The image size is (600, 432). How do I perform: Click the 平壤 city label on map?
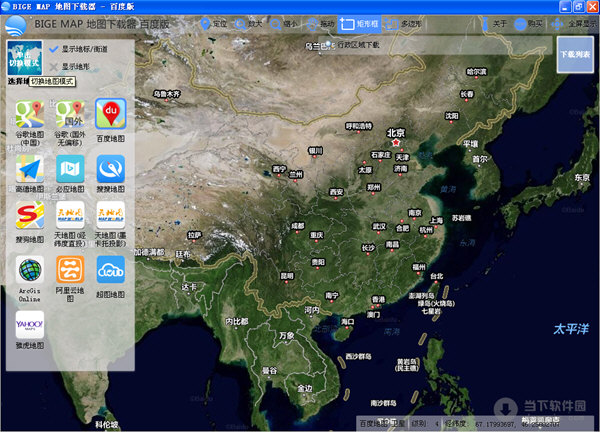click(x=471, y=144)
